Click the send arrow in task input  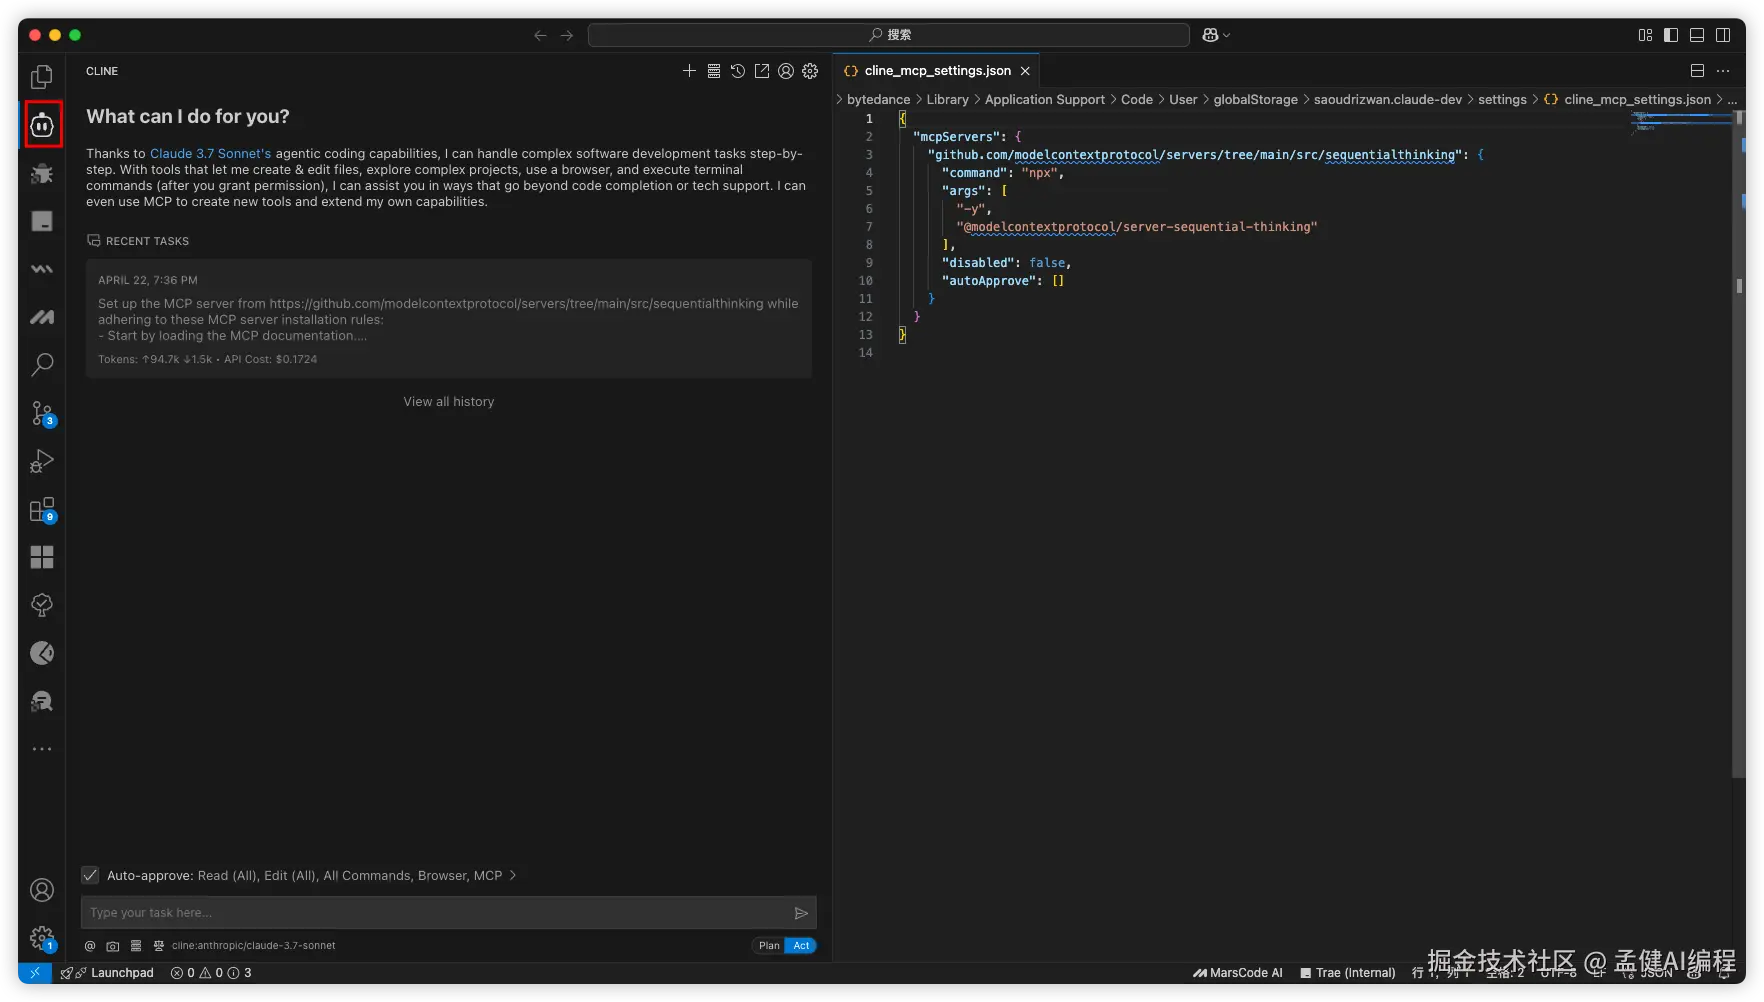[801, 913]
